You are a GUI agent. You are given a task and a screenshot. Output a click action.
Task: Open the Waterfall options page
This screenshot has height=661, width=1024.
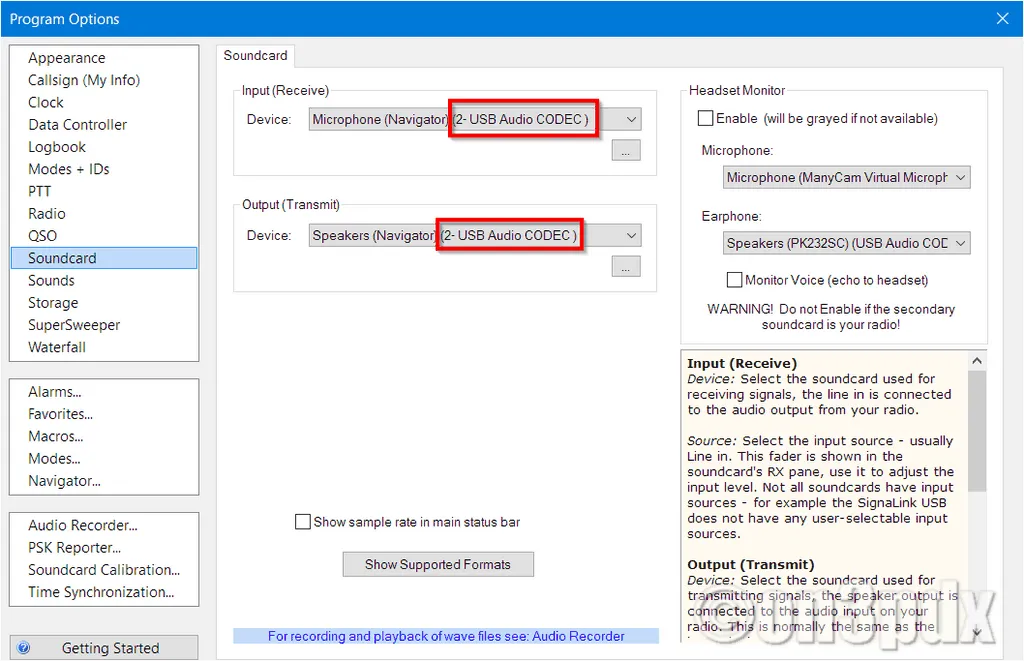57,347
